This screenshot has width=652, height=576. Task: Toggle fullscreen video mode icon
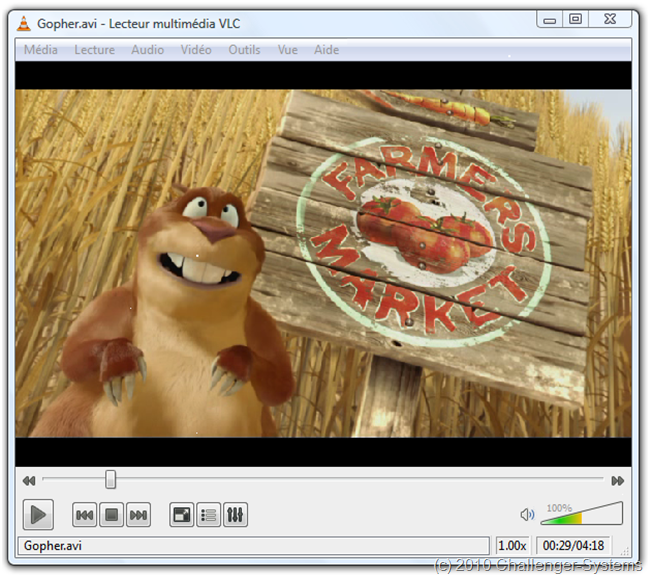pos(182,515)
